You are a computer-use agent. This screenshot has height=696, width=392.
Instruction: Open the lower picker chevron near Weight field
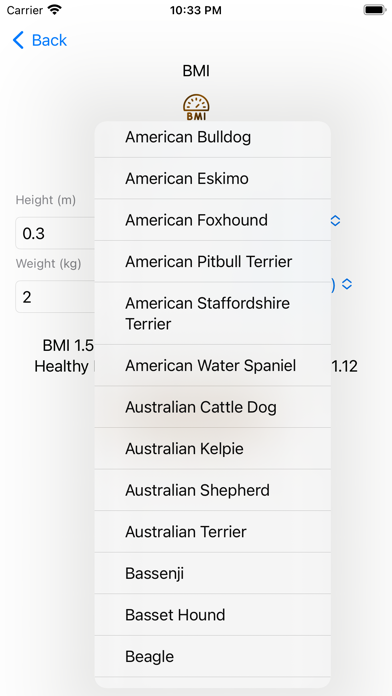347,284
